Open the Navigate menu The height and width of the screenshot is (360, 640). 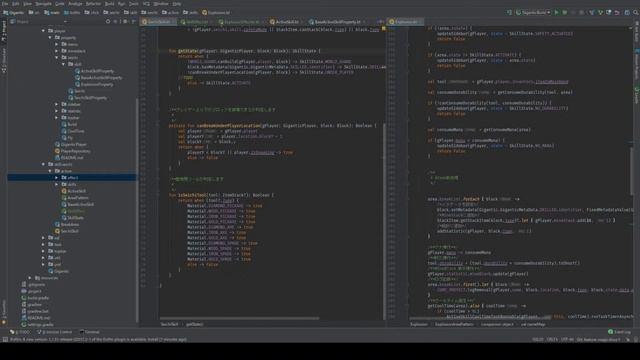pyautogui.click(x=43, y=4)
